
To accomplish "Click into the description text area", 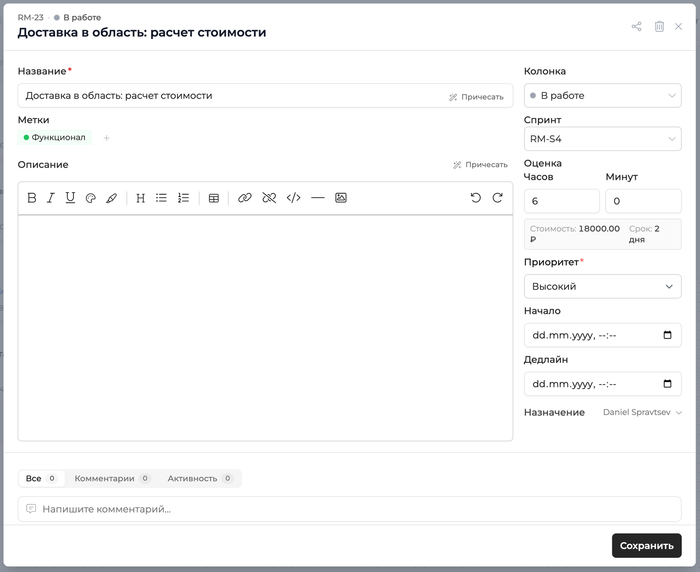I will pyautogui.click(x=265, y=328).
